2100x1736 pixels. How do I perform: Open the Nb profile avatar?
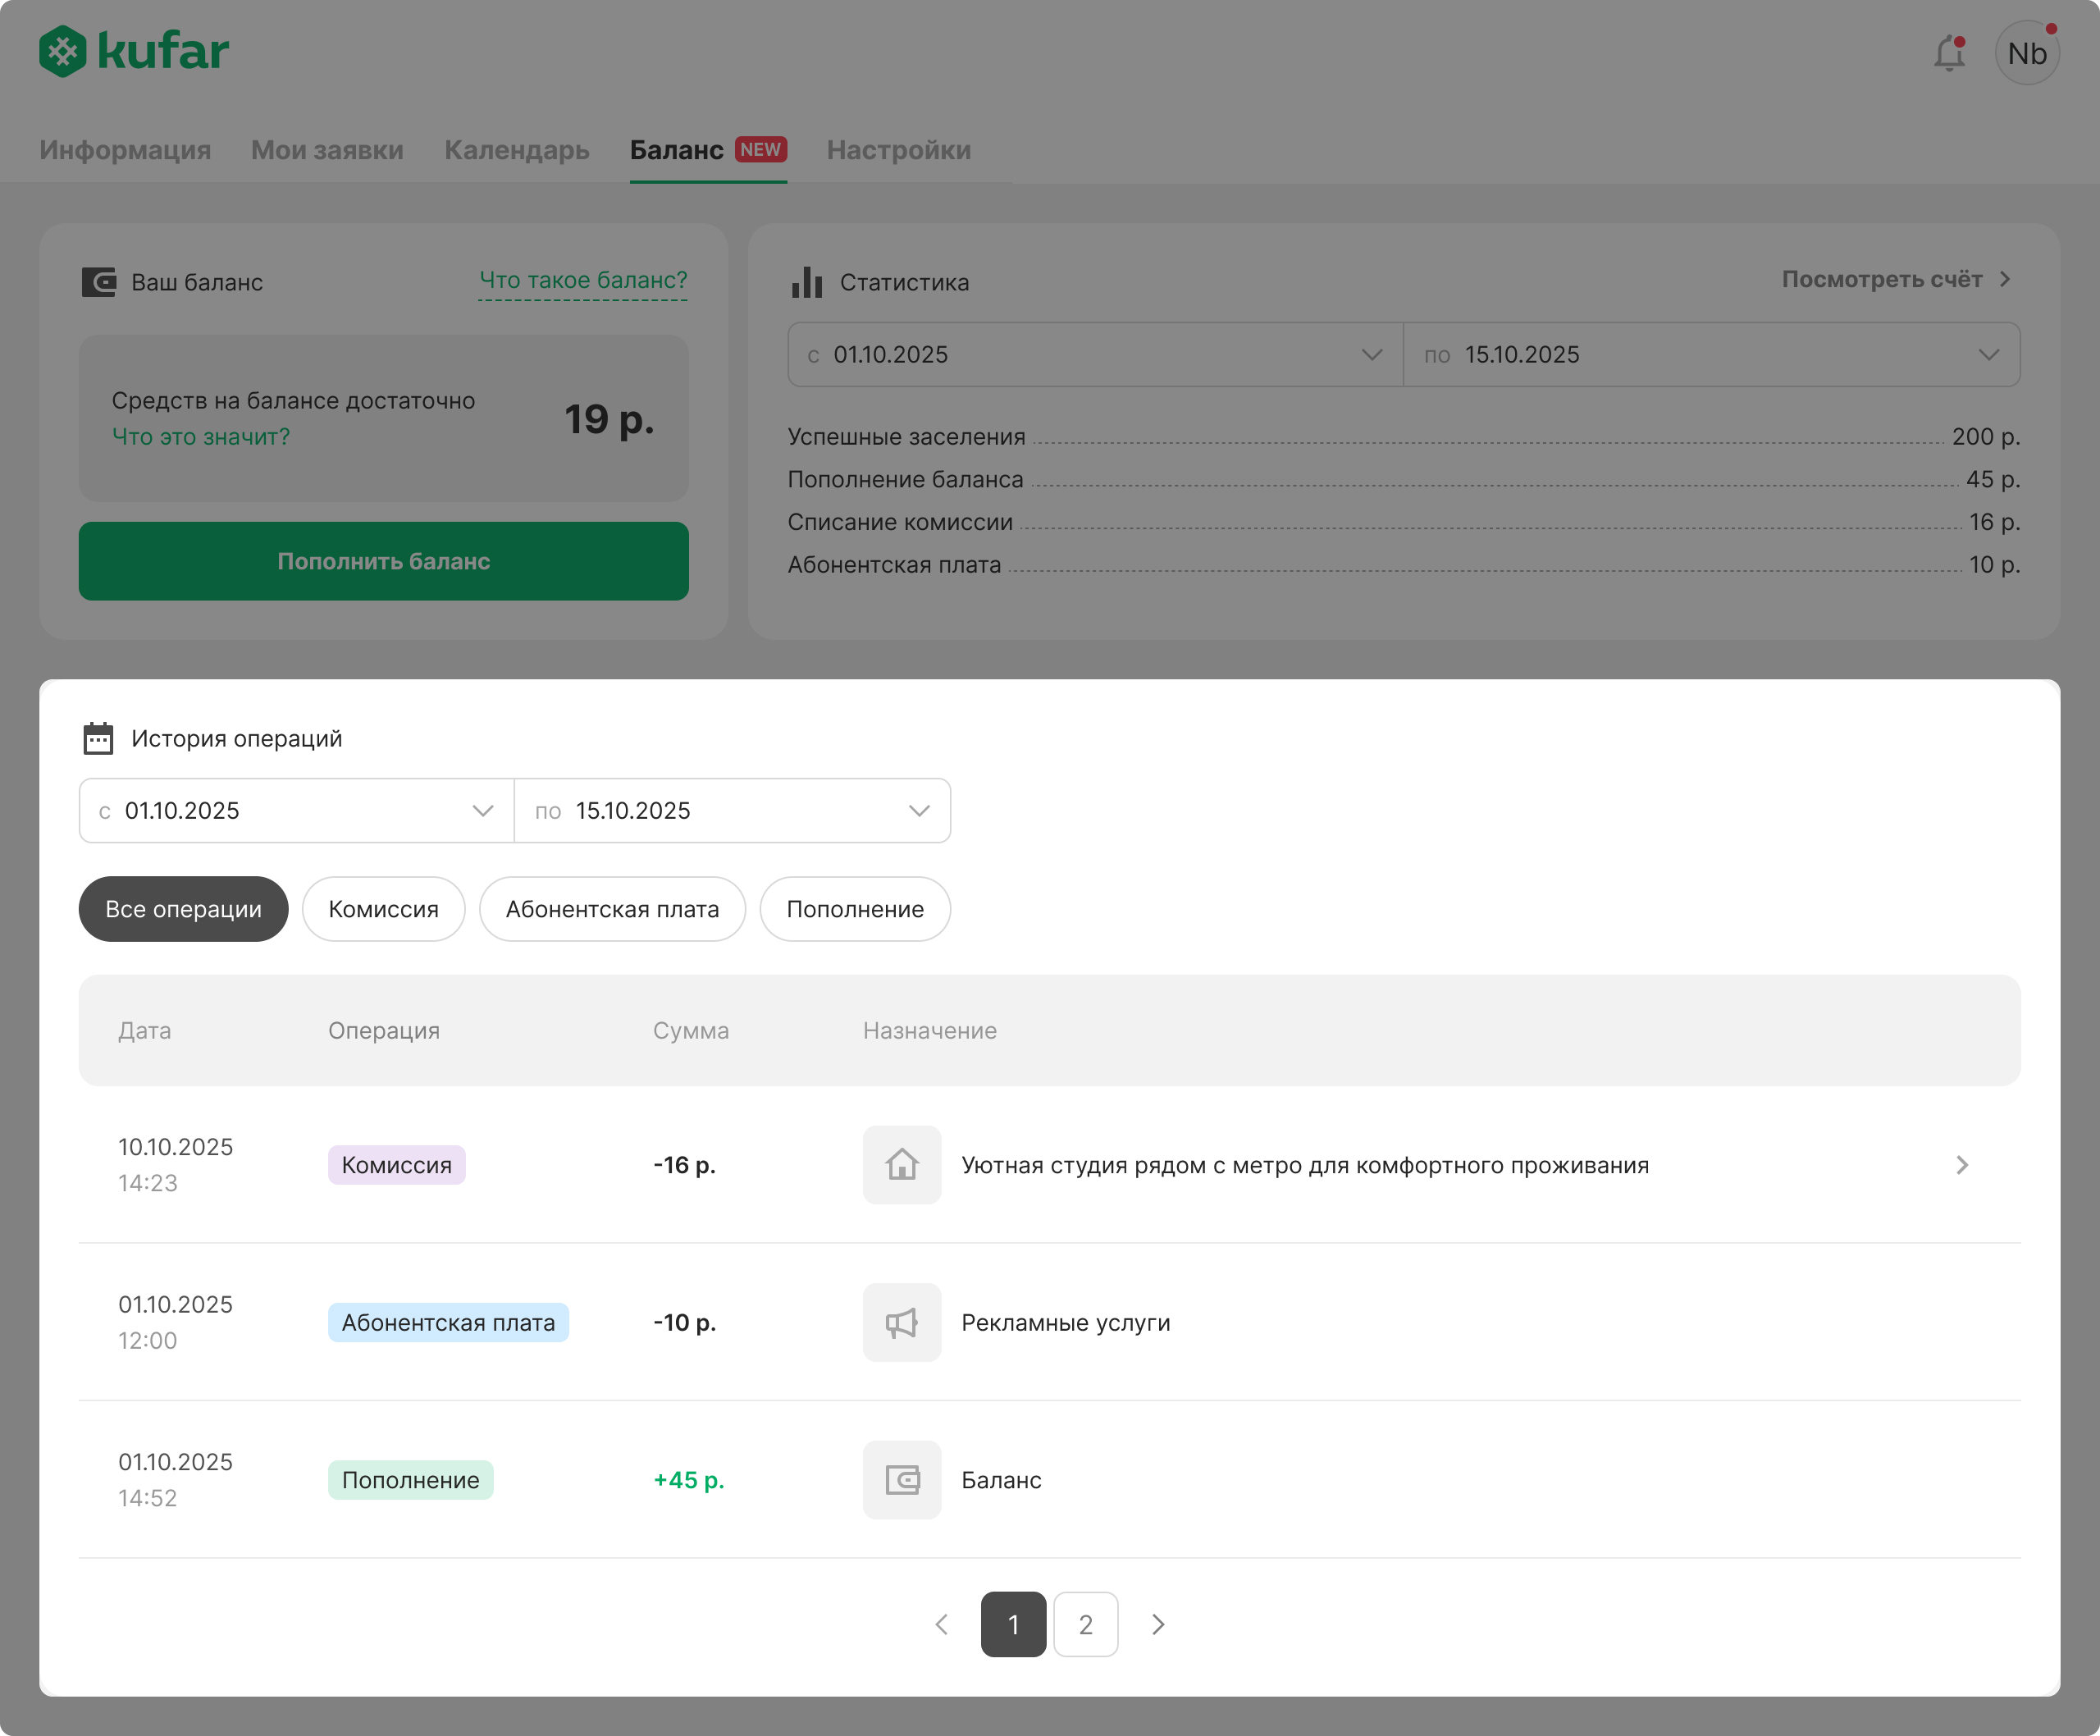(2026, 53)
